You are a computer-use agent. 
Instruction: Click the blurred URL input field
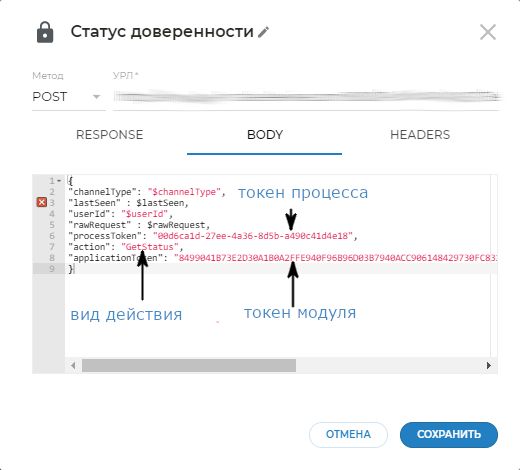[x=307, y=97]
